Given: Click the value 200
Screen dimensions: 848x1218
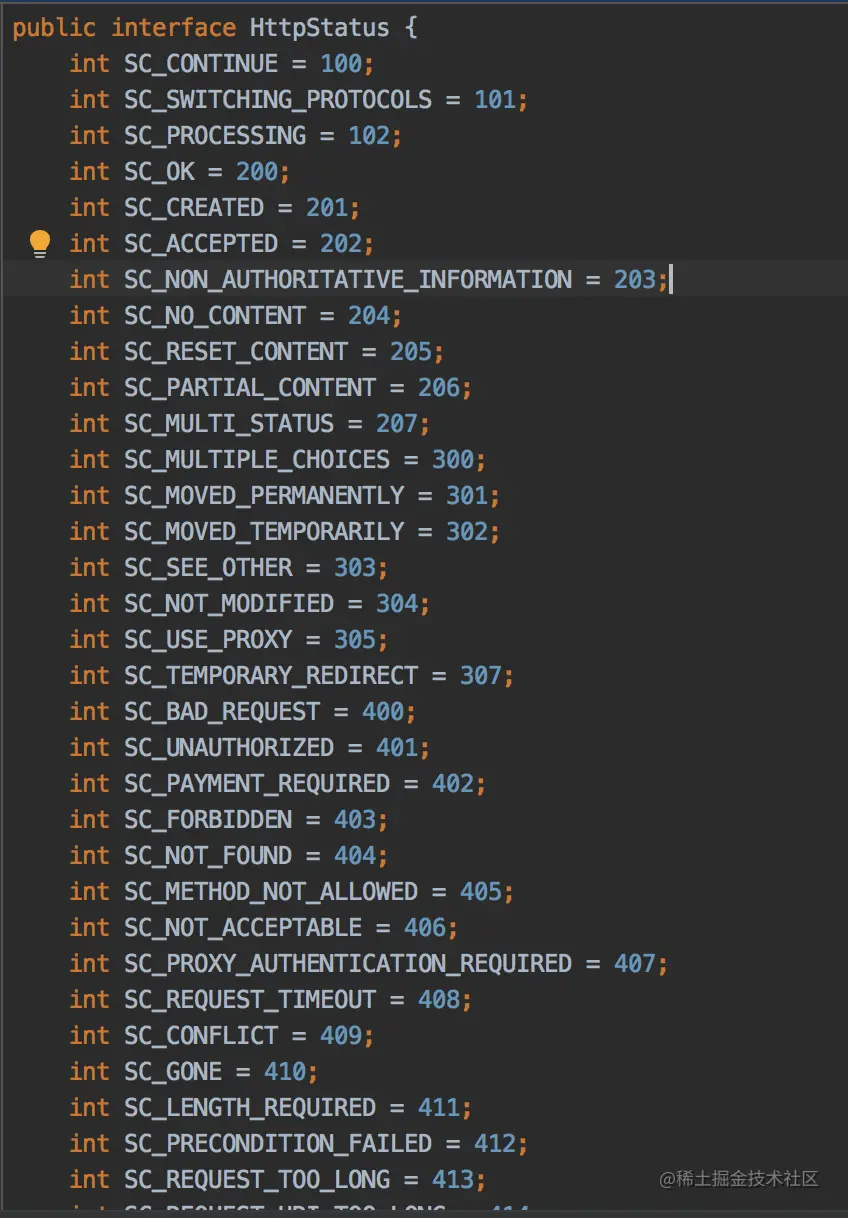Looking at the screenshot, I should pos(257,172).
